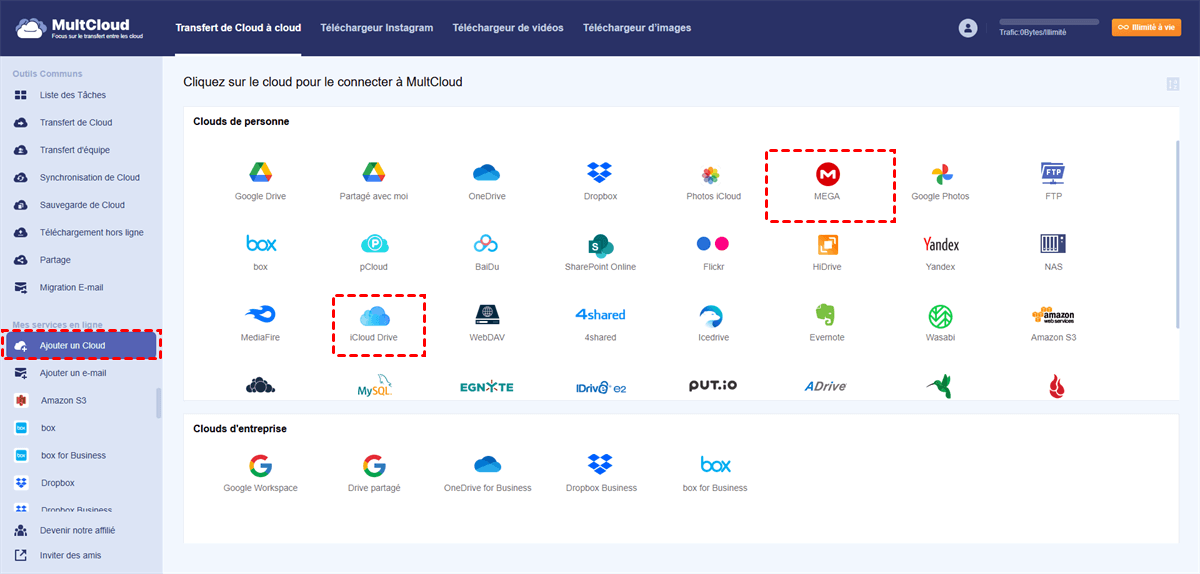Choose IDrive e2 storage
Image resolution: width=1200 pixels, height=574 pixels.
600,387
